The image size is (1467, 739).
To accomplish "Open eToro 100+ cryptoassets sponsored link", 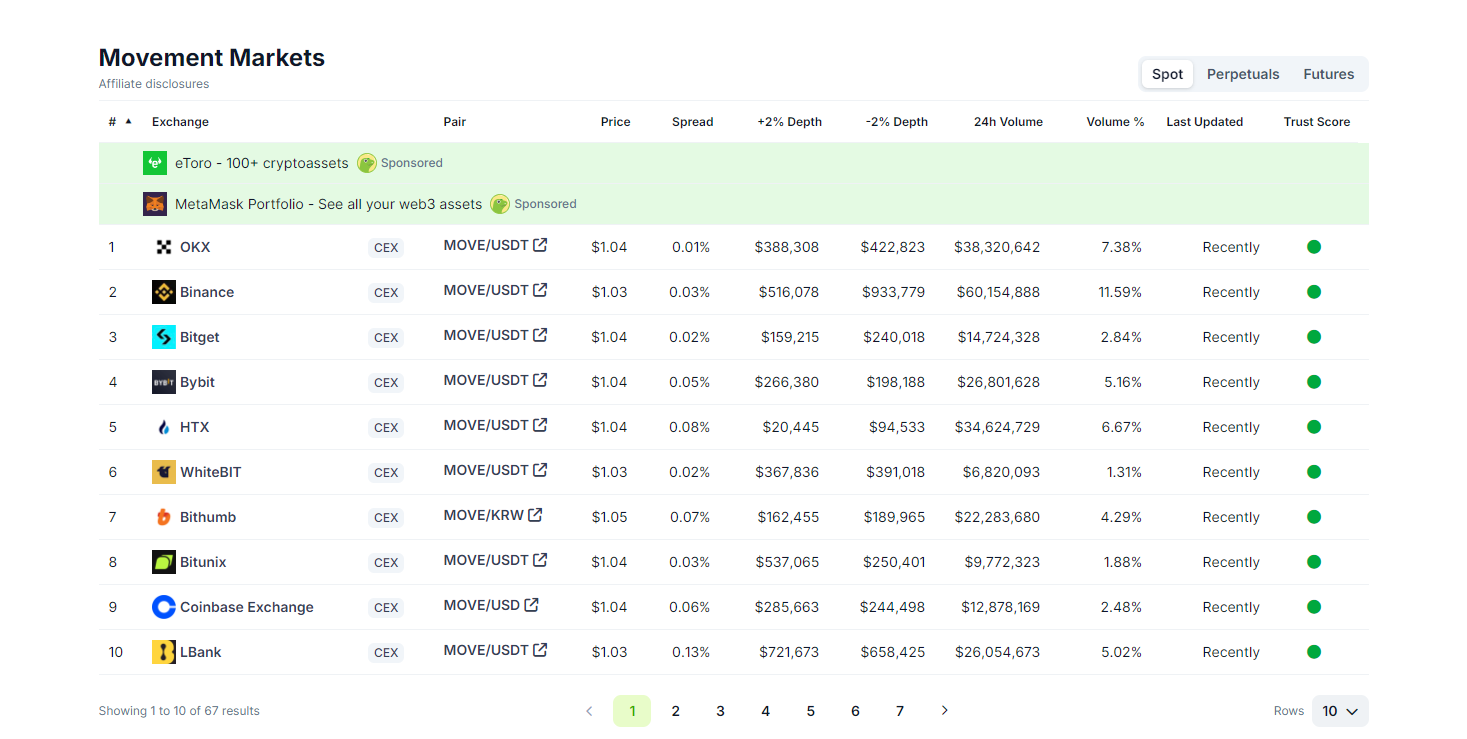I will (262, 163).
